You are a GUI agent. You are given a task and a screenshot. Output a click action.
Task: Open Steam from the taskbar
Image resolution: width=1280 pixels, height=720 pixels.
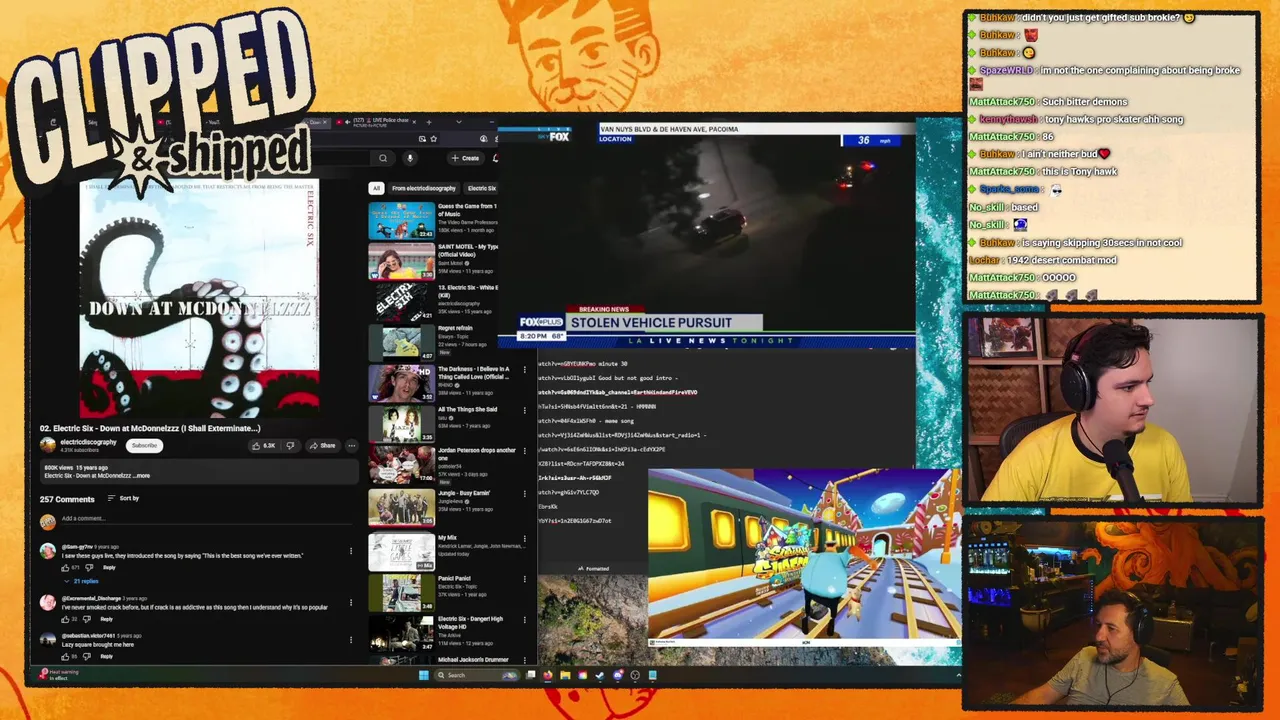[600, 675]
